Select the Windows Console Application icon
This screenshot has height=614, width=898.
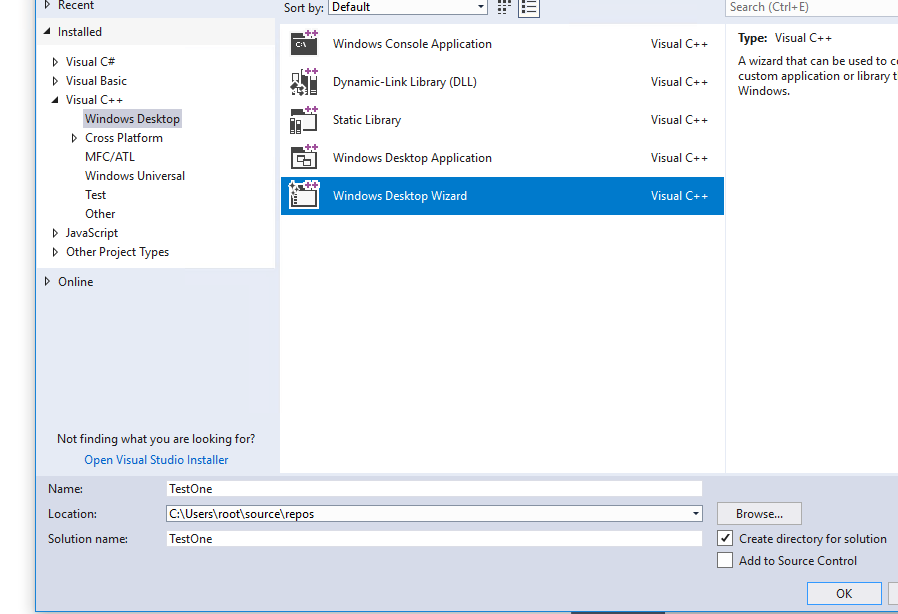[x=304, y=44]
